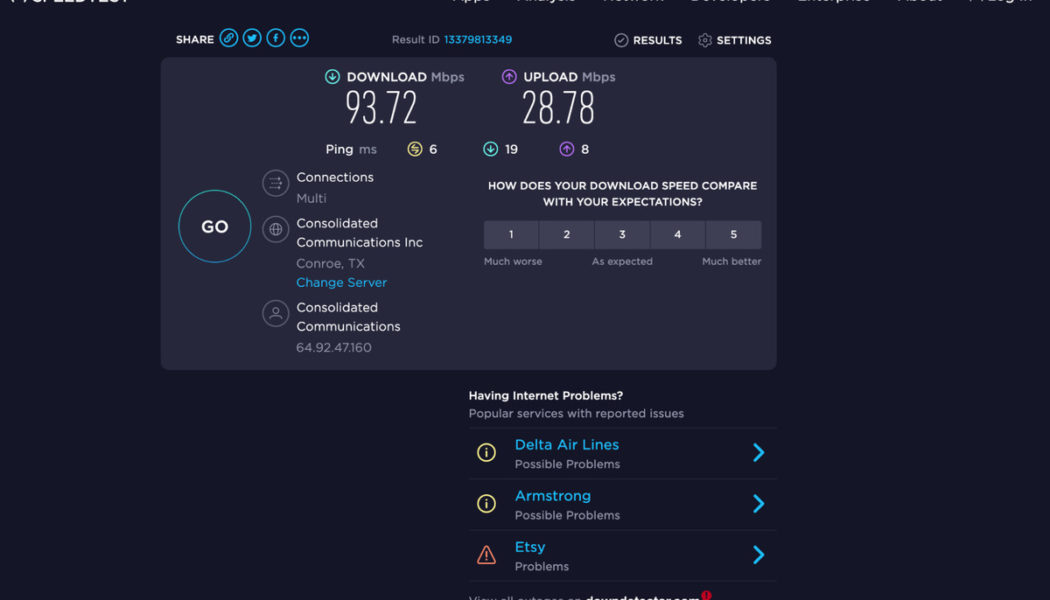
Task: Open the Network menu
Action: point(633,2)
